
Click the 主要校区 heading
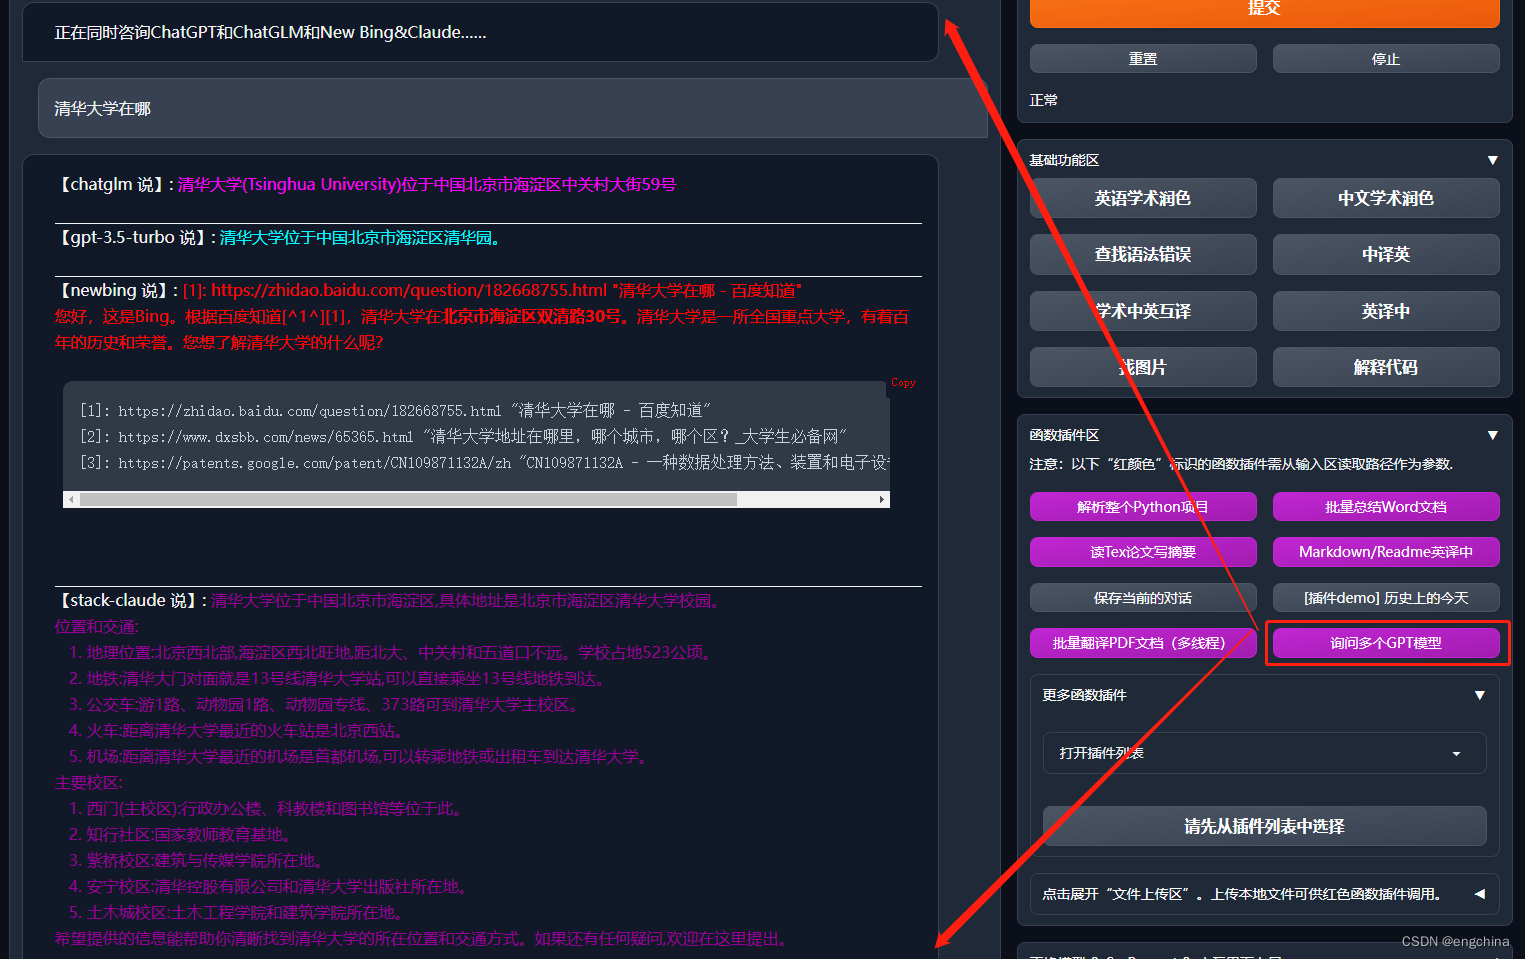click(x=89, y=782)
